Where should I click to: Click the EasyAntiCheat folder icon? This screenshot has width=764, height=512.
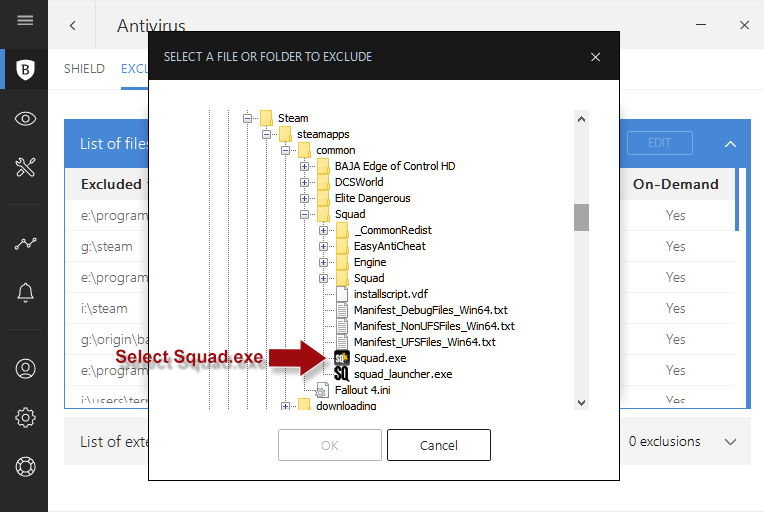click(x=342, y=246)
